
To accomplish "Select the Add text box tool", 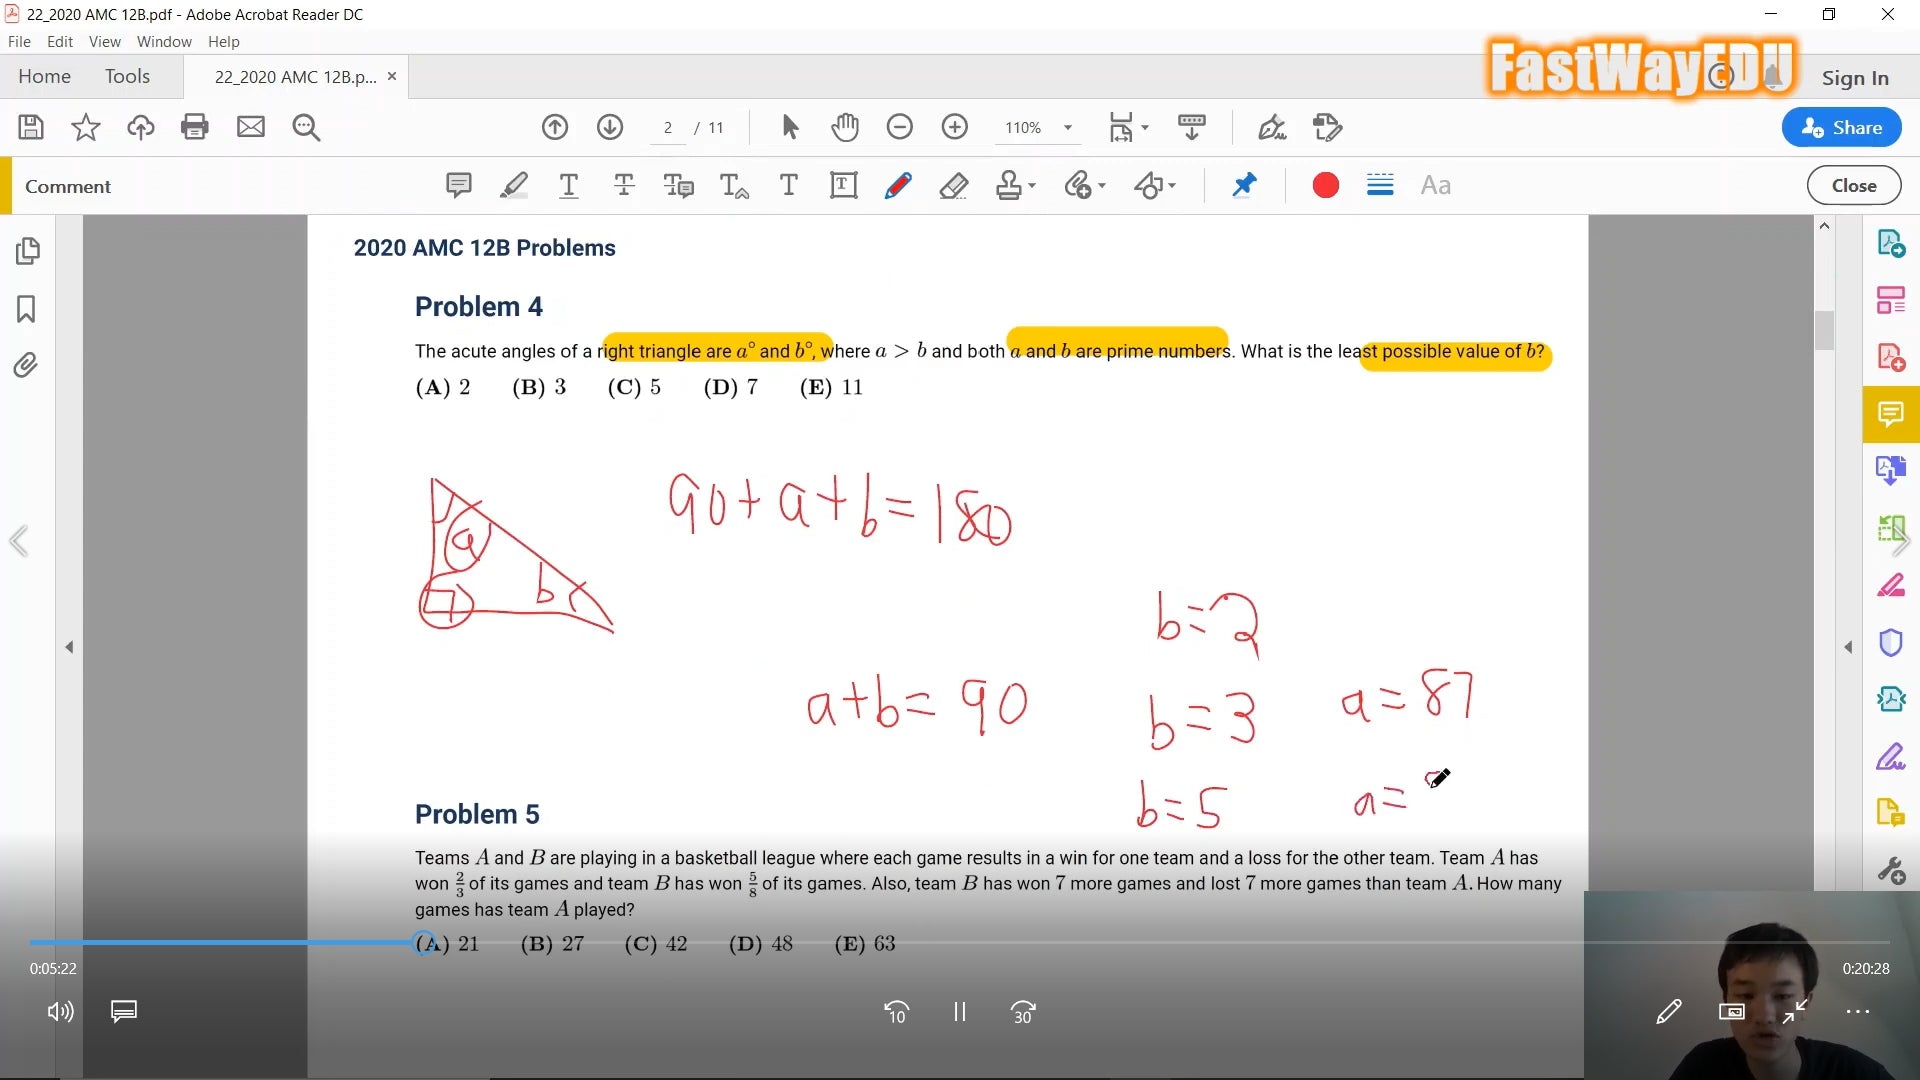I will coord(844,185).
